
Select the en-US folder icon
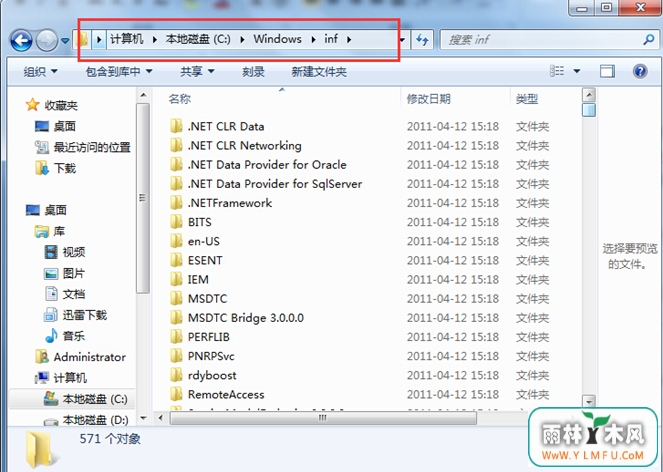coord(176,241)
